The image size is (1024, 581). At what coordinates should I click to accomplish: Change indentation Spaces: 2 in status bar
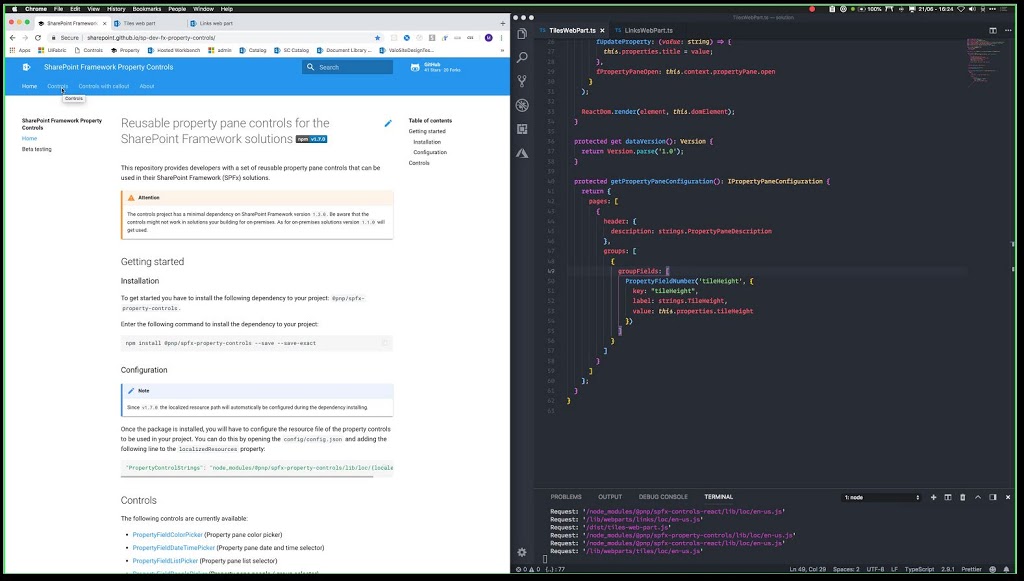pos(846,569)
